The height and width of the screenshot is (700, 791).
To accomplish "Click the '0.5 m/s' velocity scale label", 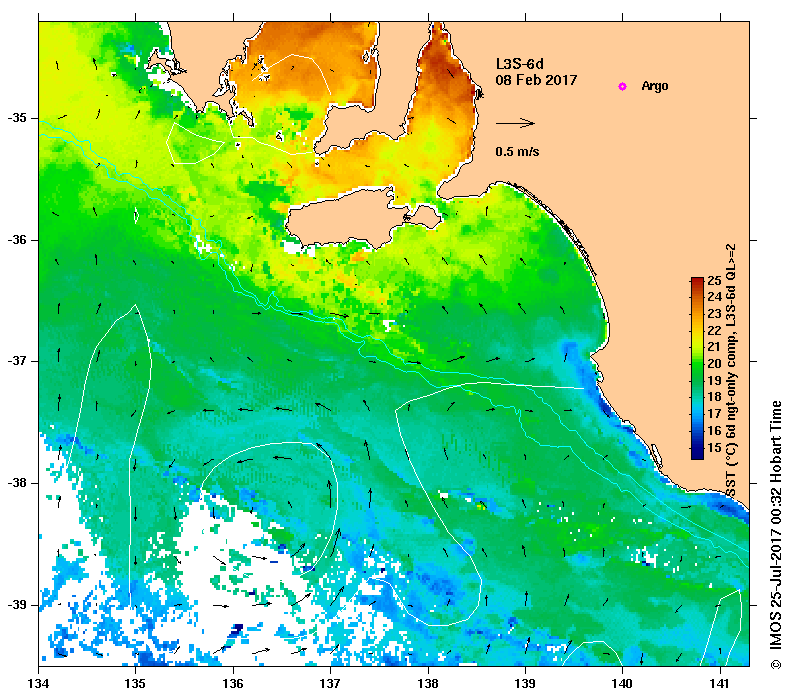I will (x=517, y=151).
